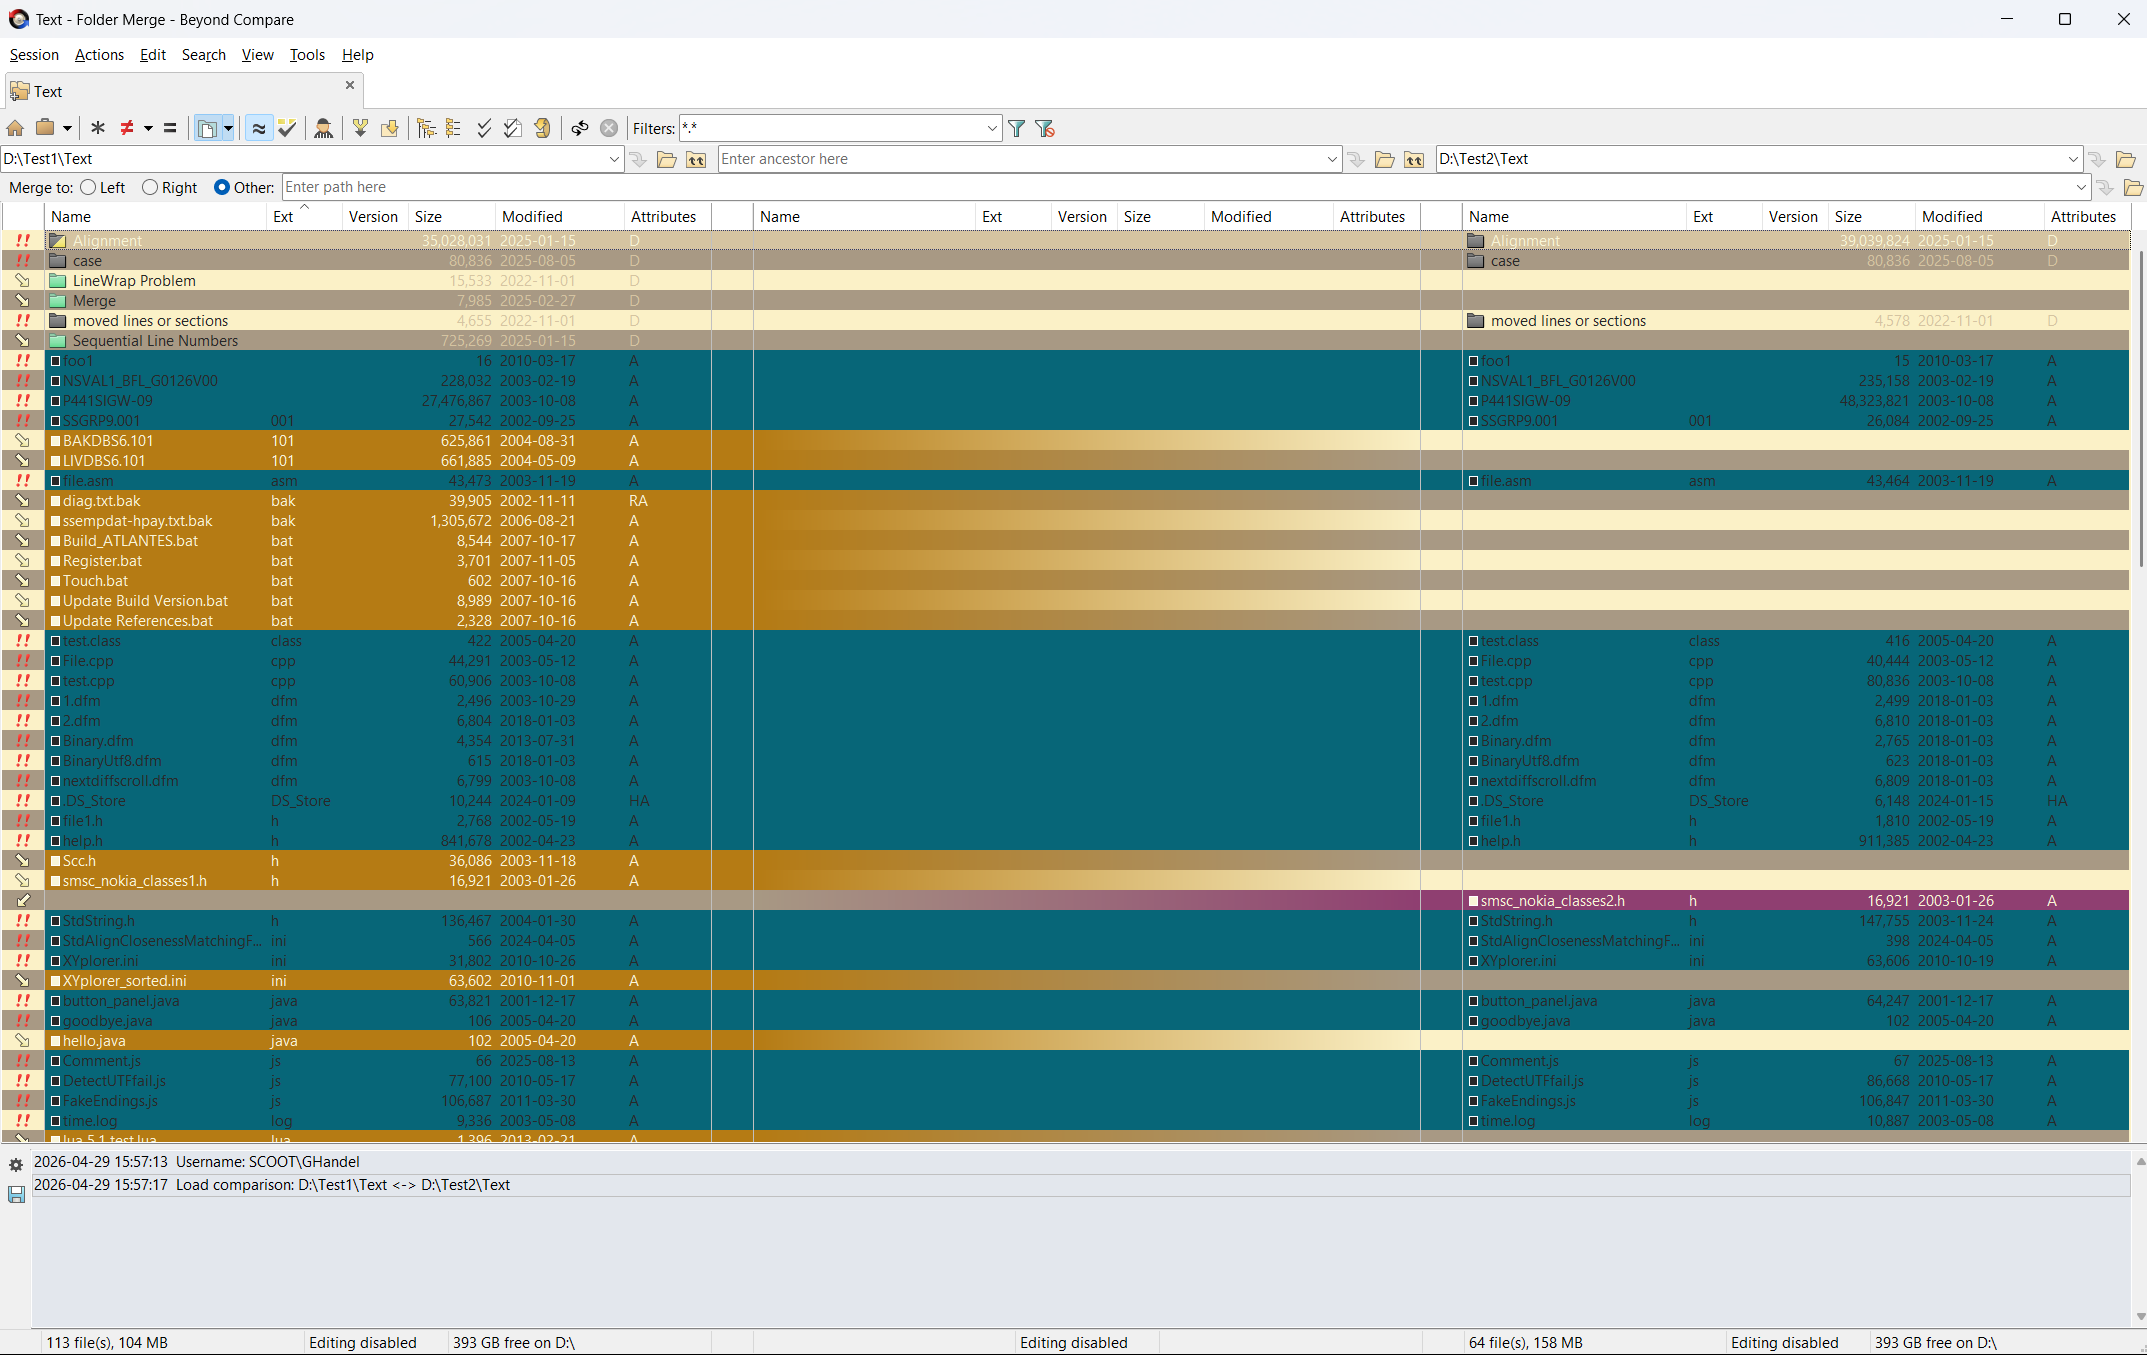Toggle the Suppress Filters funnel button

[1045, 128]
